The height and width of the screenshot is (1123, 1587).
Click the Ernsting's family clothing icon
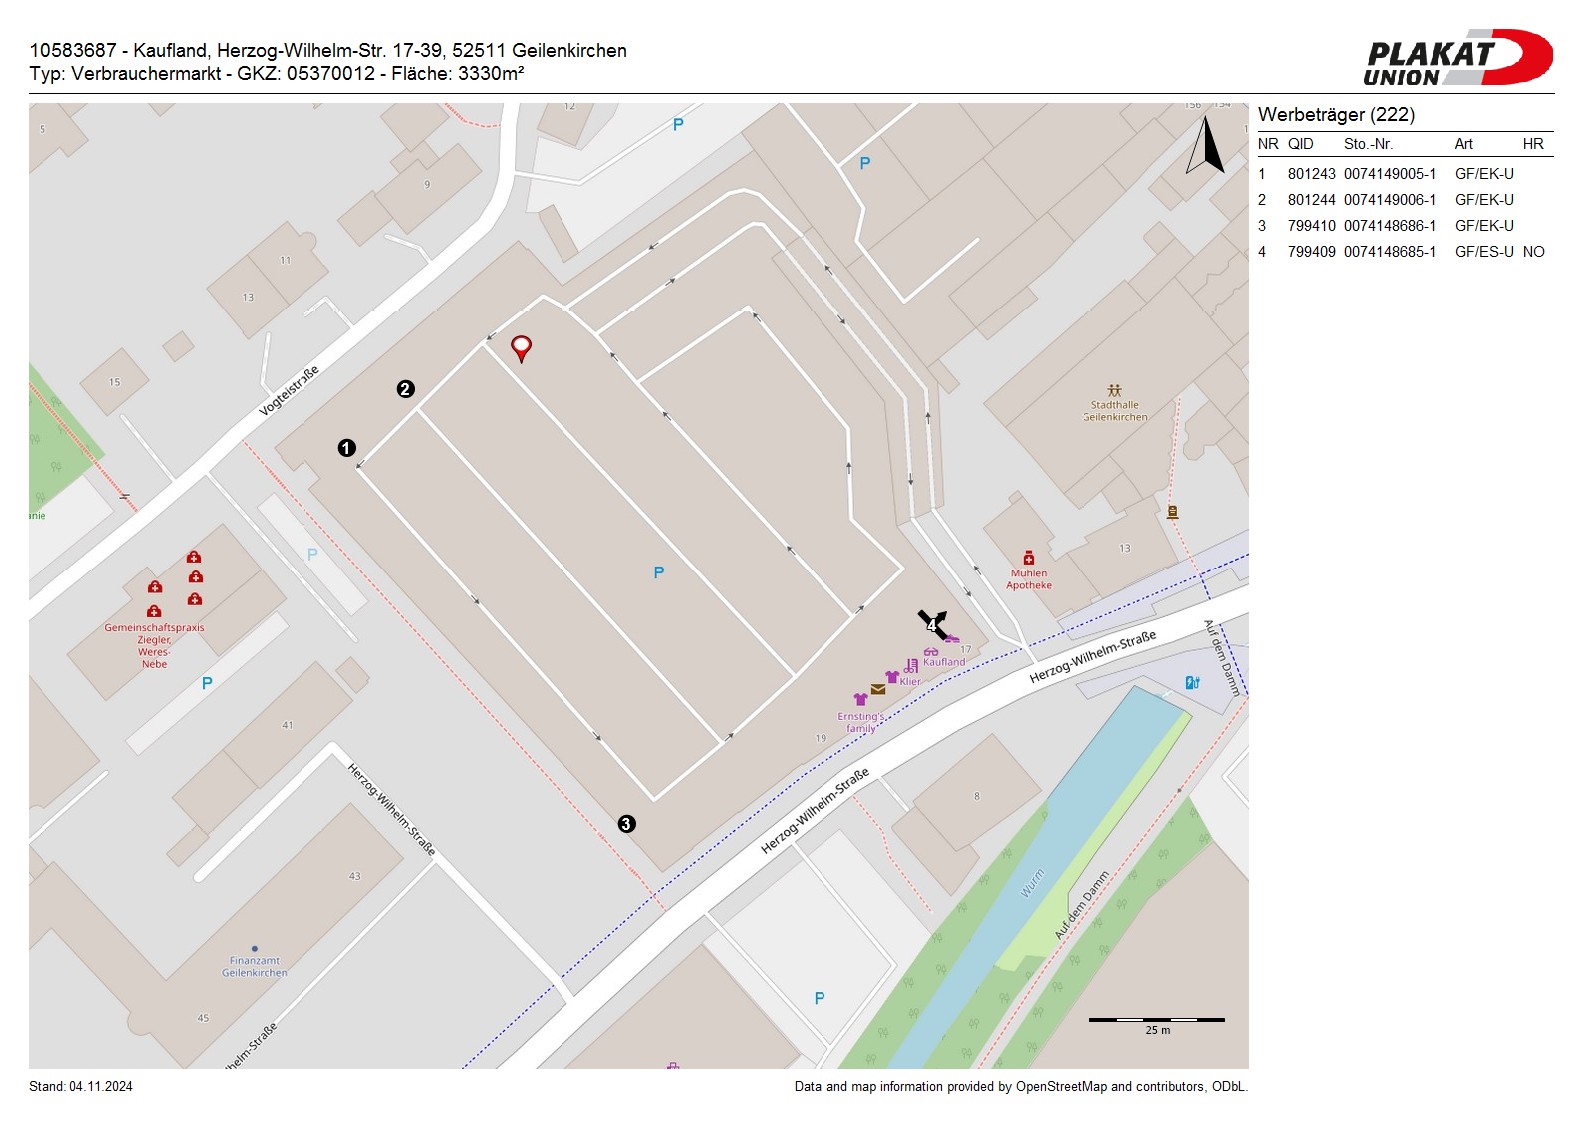(860, 699)
